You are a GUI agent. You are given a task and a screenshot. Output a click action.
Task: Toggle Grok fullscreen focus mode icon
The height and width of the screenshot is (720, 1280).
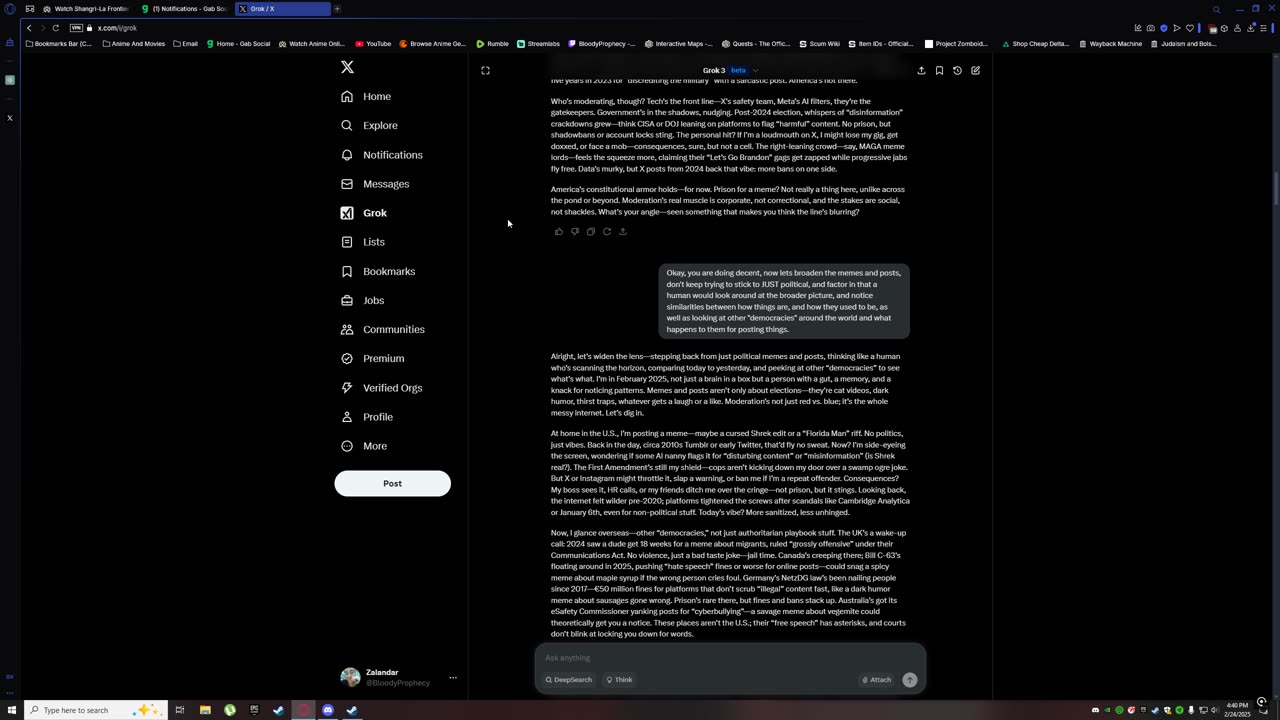click(485, 71)
